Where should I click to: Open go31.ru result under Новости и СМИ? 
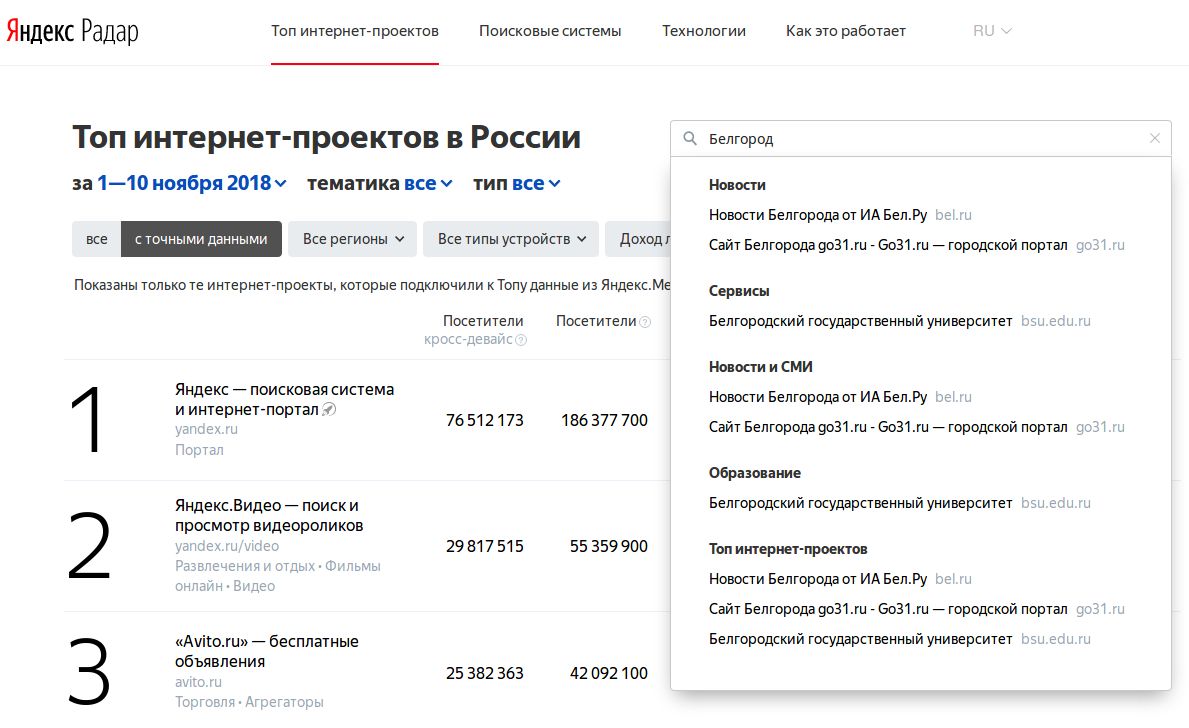pyautogui.click(x=917, y=428)
